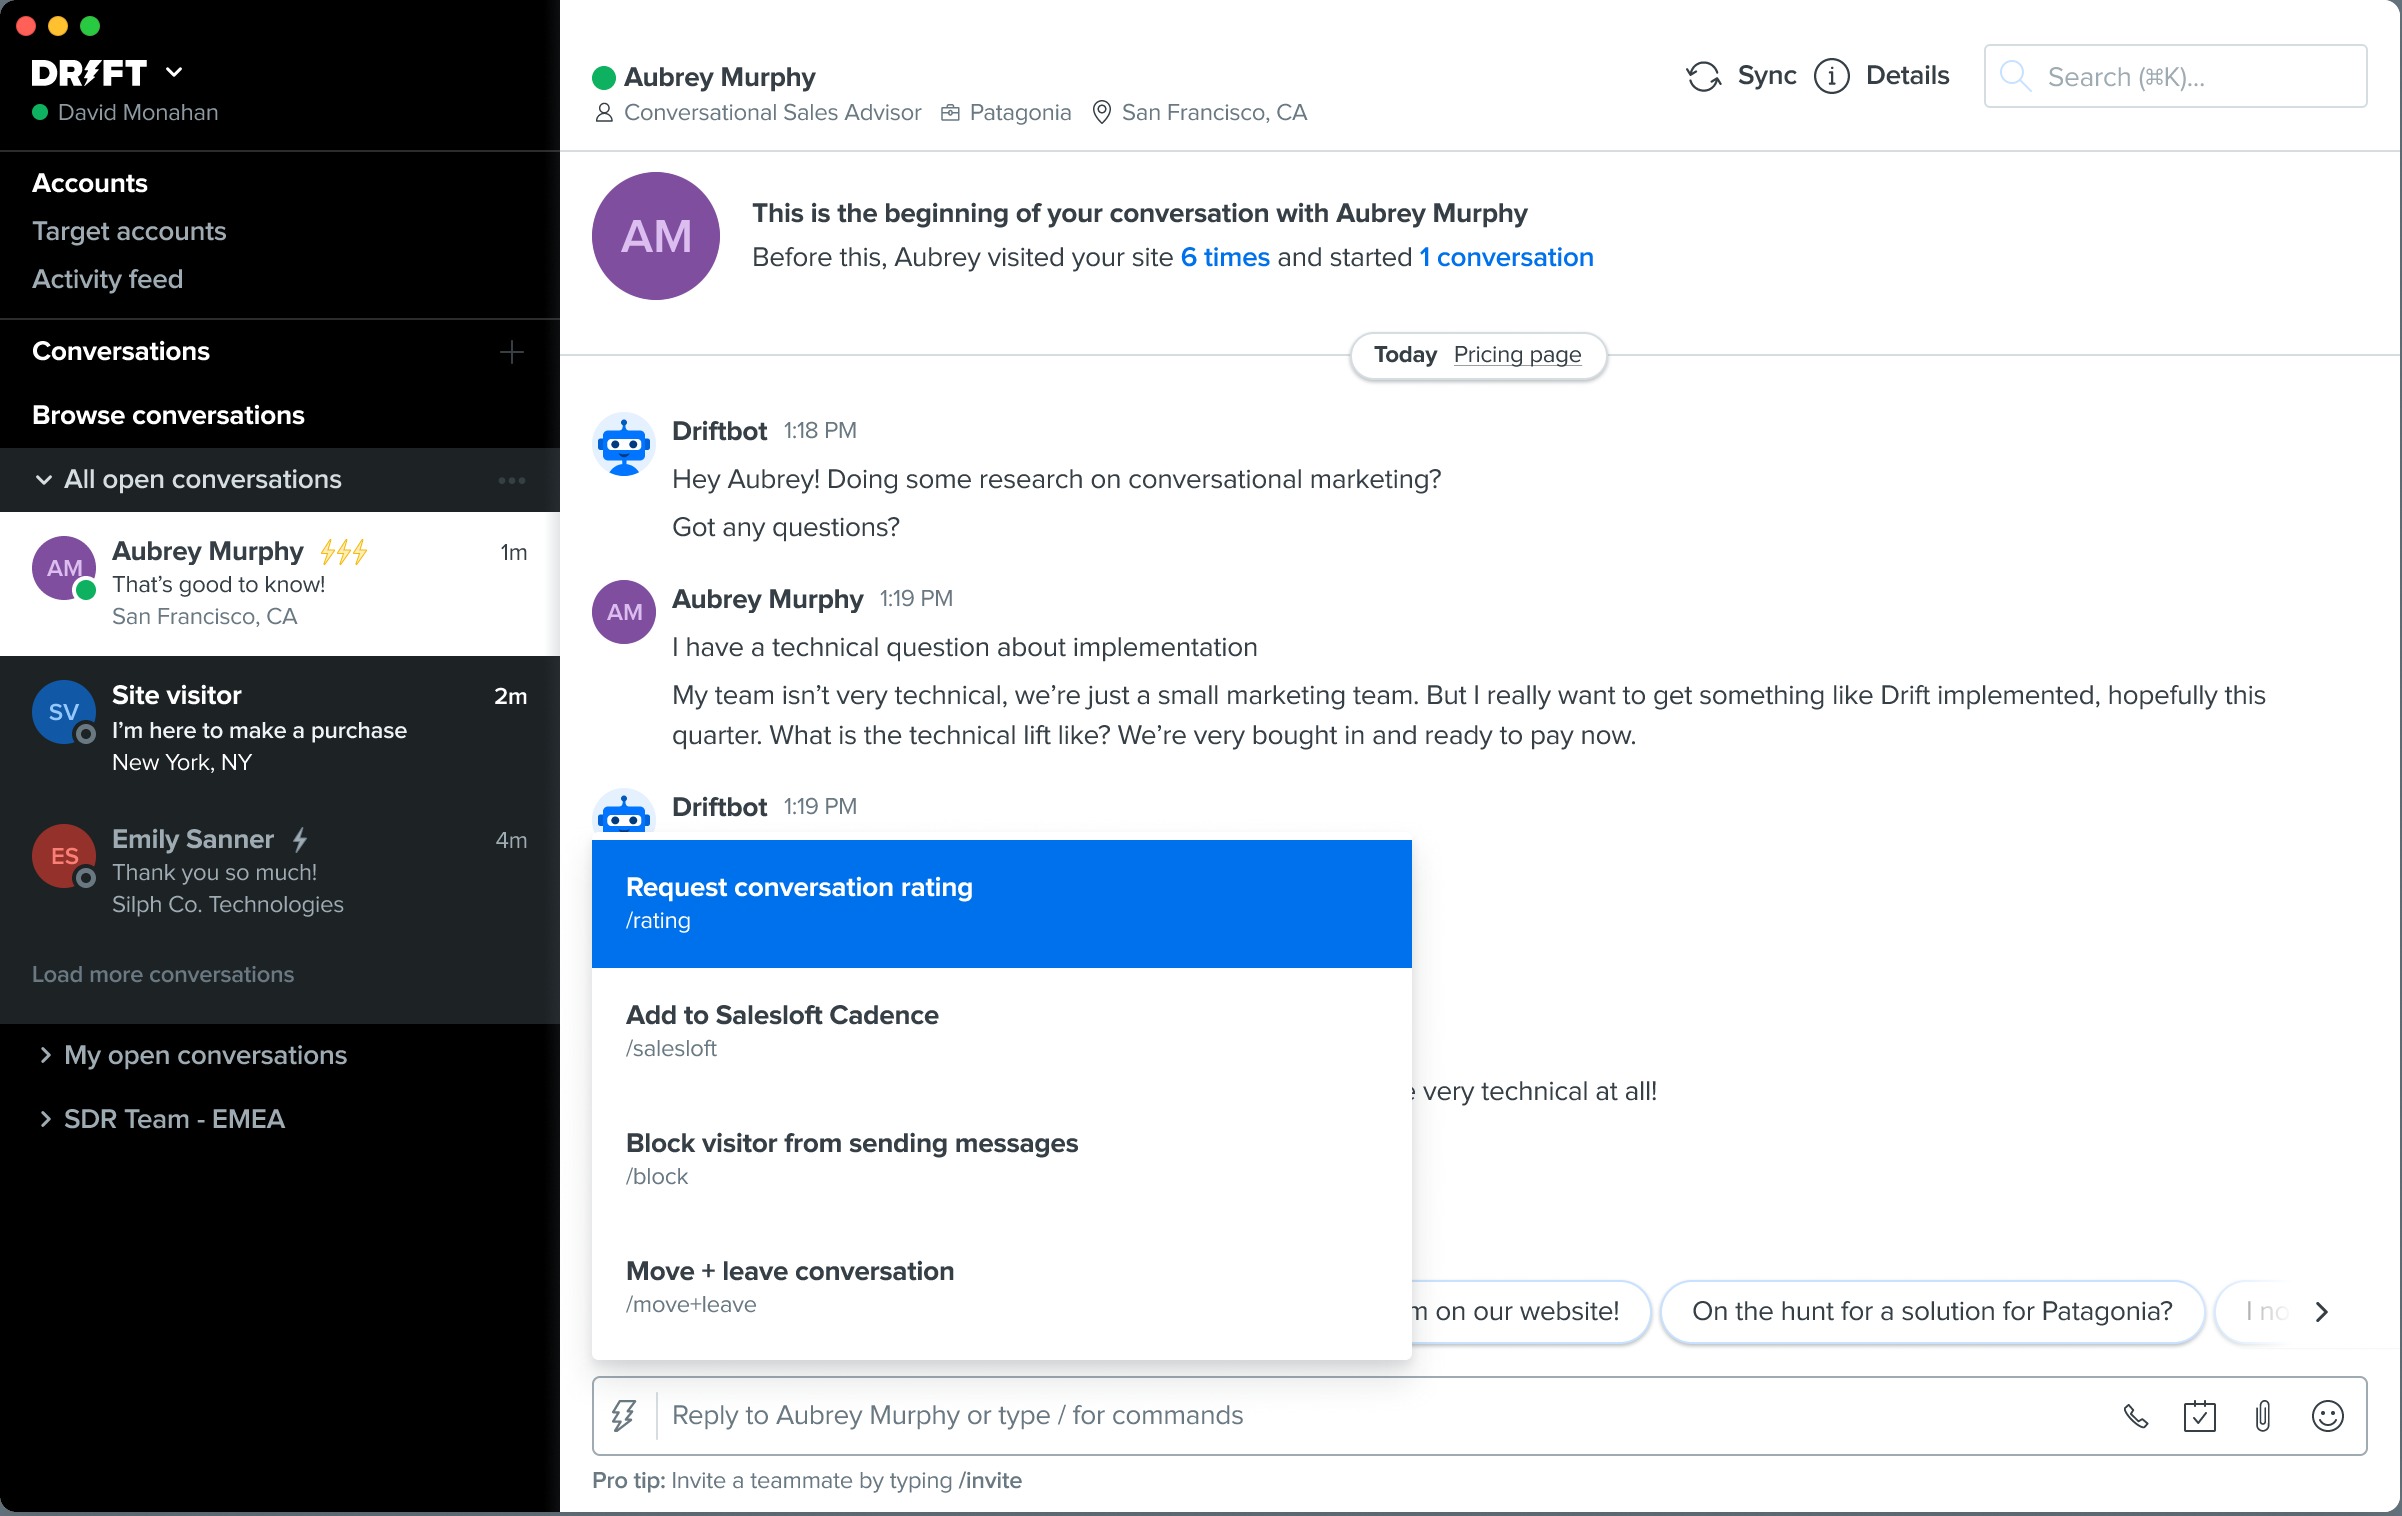Expand SDR Team - EMEA section
The image size is (2402, 1516).
tap(44, 1119)
